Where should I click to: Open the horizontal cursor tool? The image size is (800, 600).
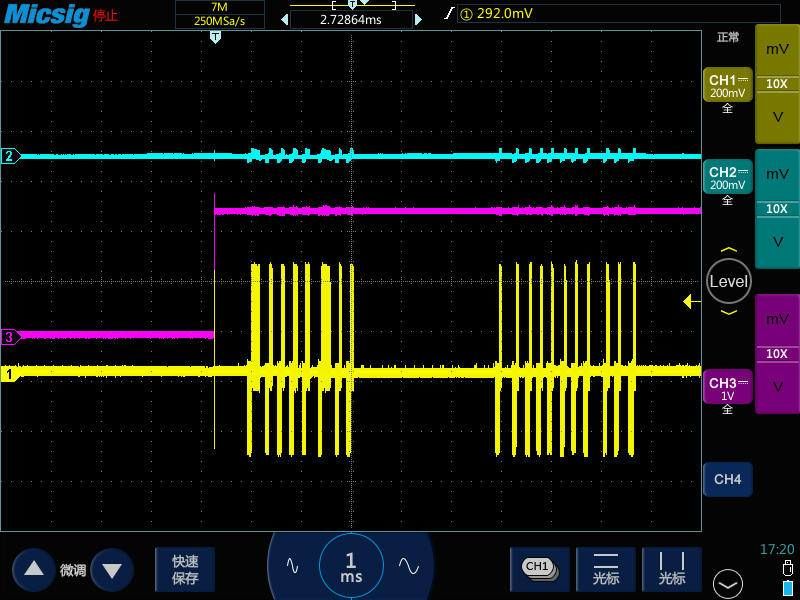606,569
